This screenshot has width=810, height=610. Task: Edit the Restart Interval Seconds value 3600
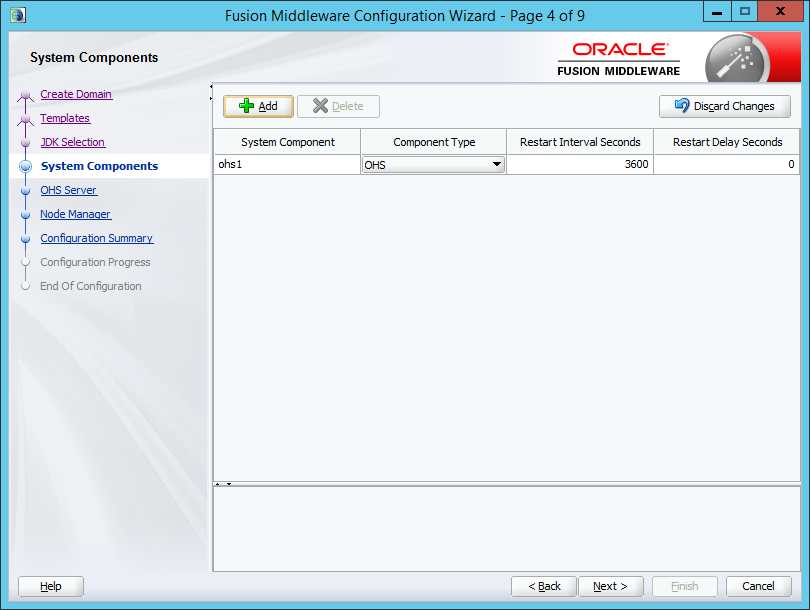pyautogui.click(x=580, y=165)
